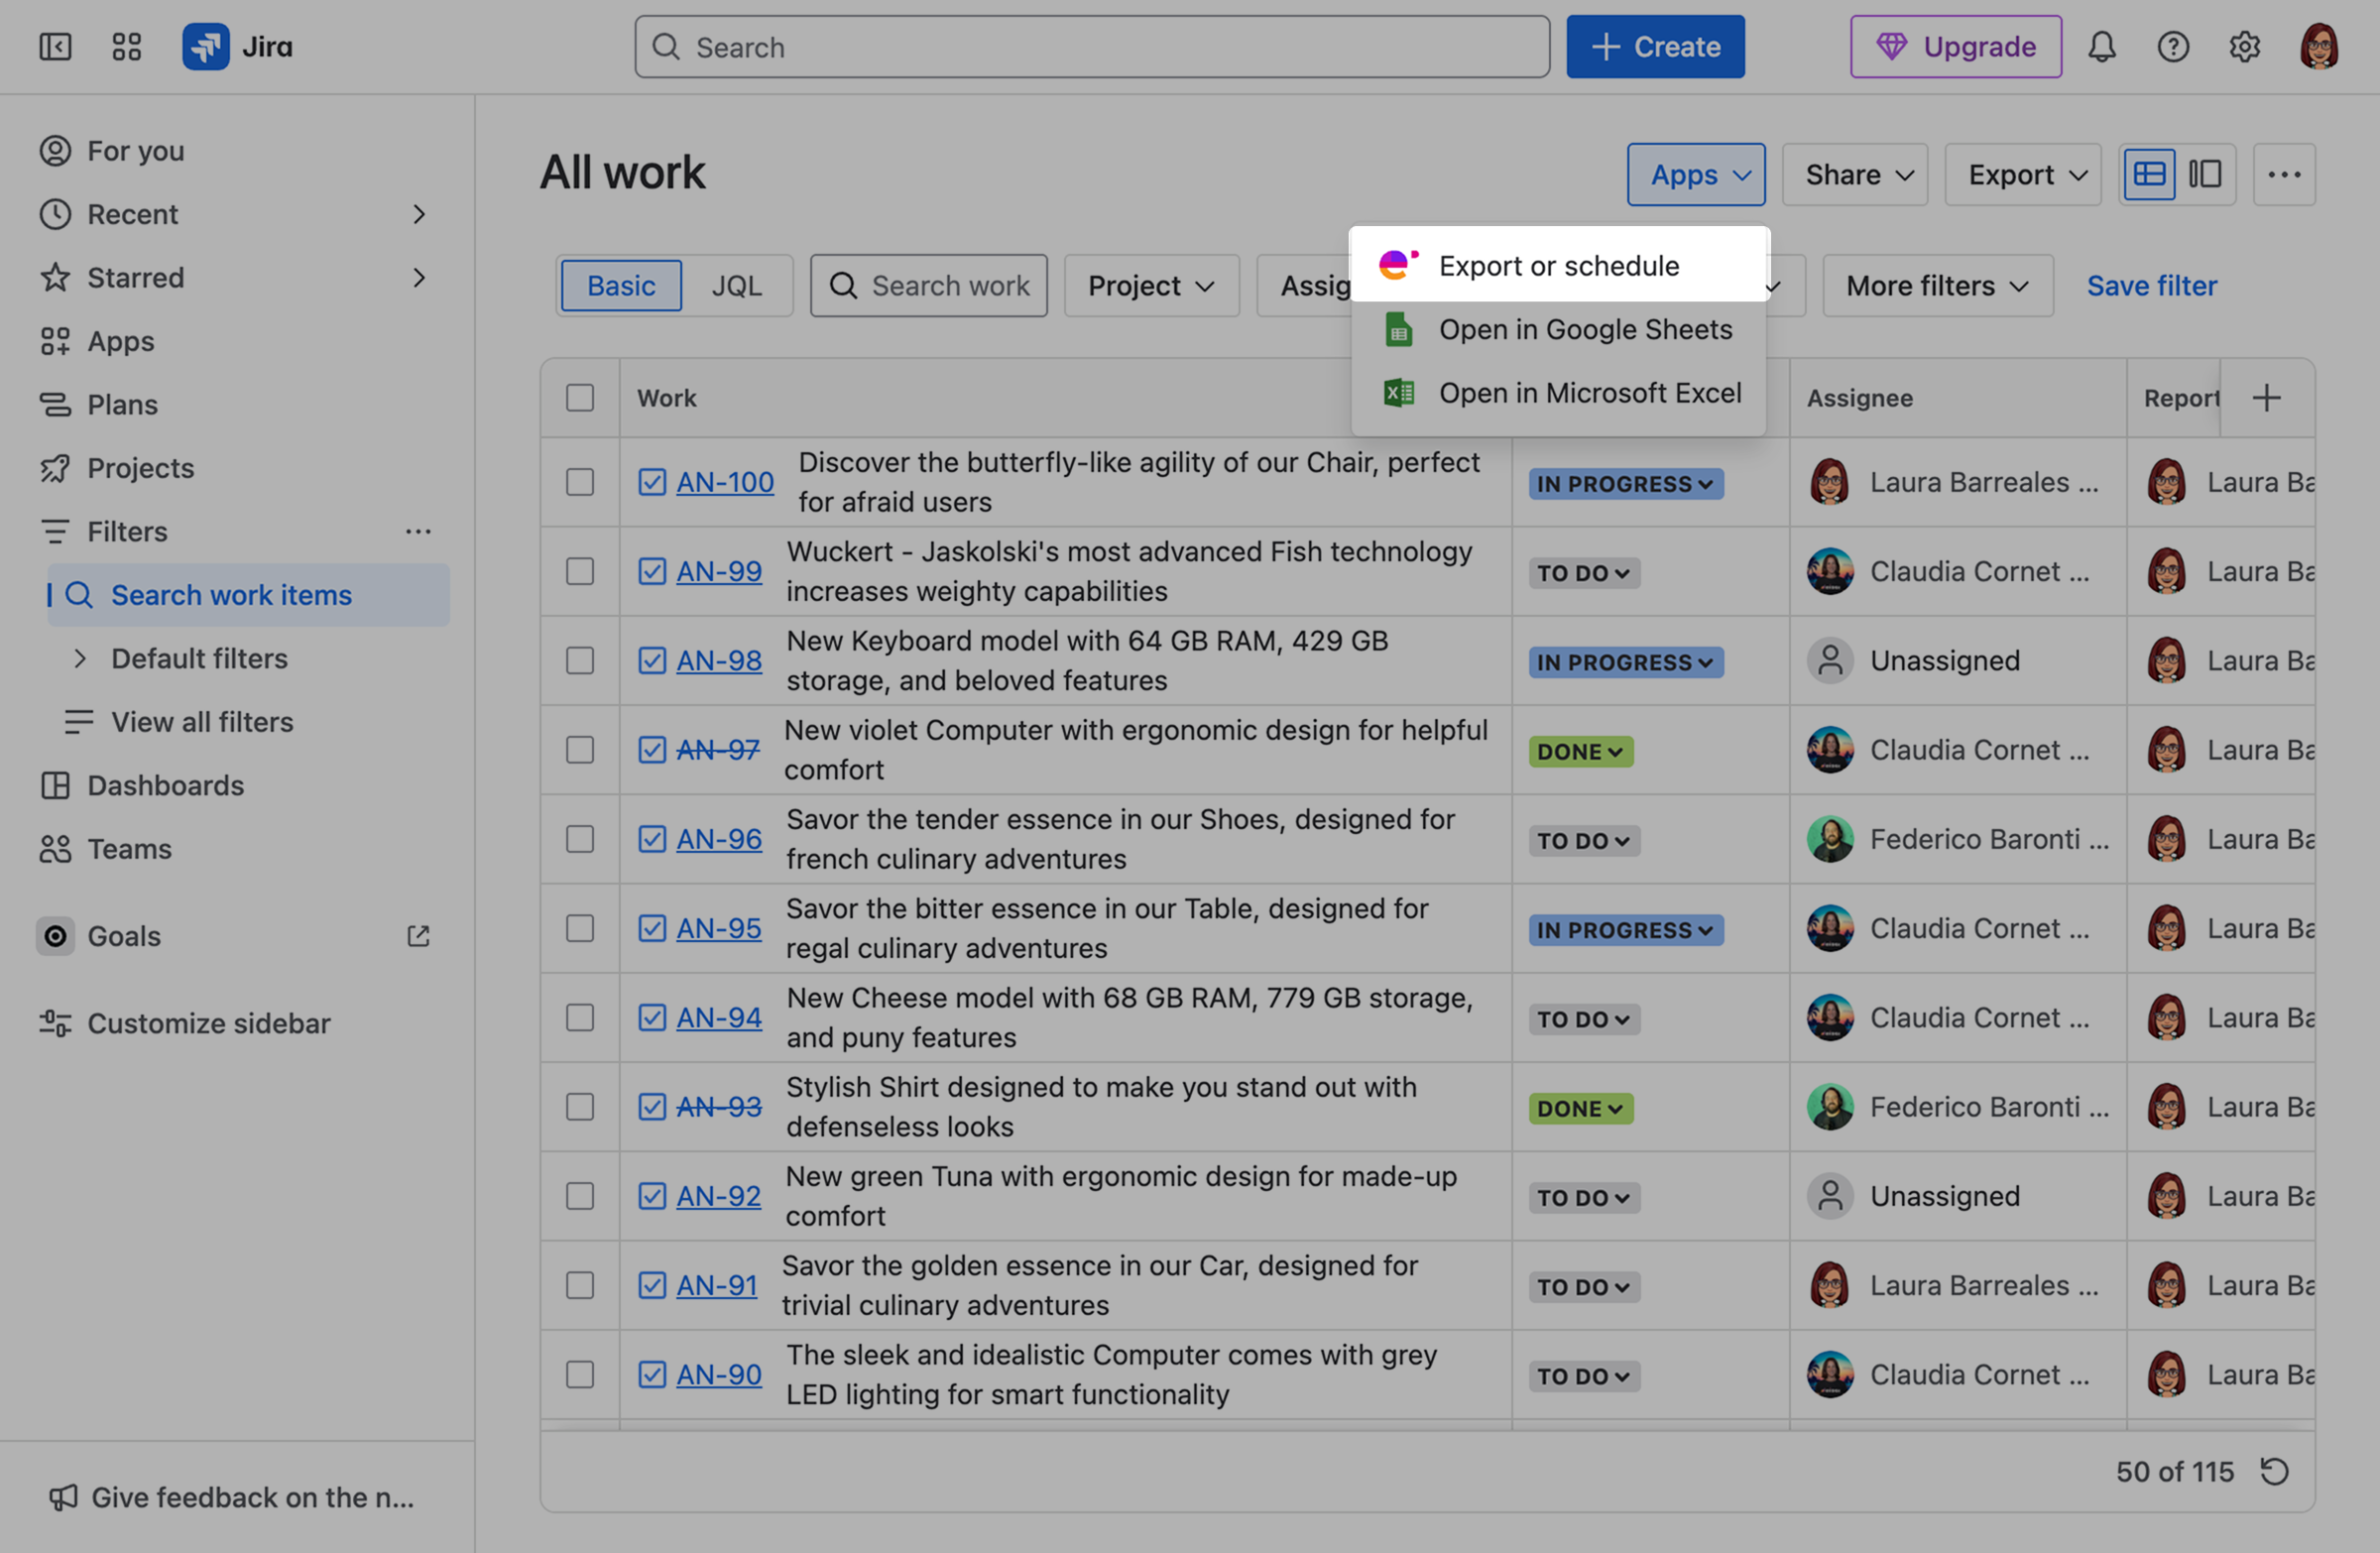The height and width of the screenshot is (1553, 2380).
Task: Open the settings gear
Action: 2244,46
